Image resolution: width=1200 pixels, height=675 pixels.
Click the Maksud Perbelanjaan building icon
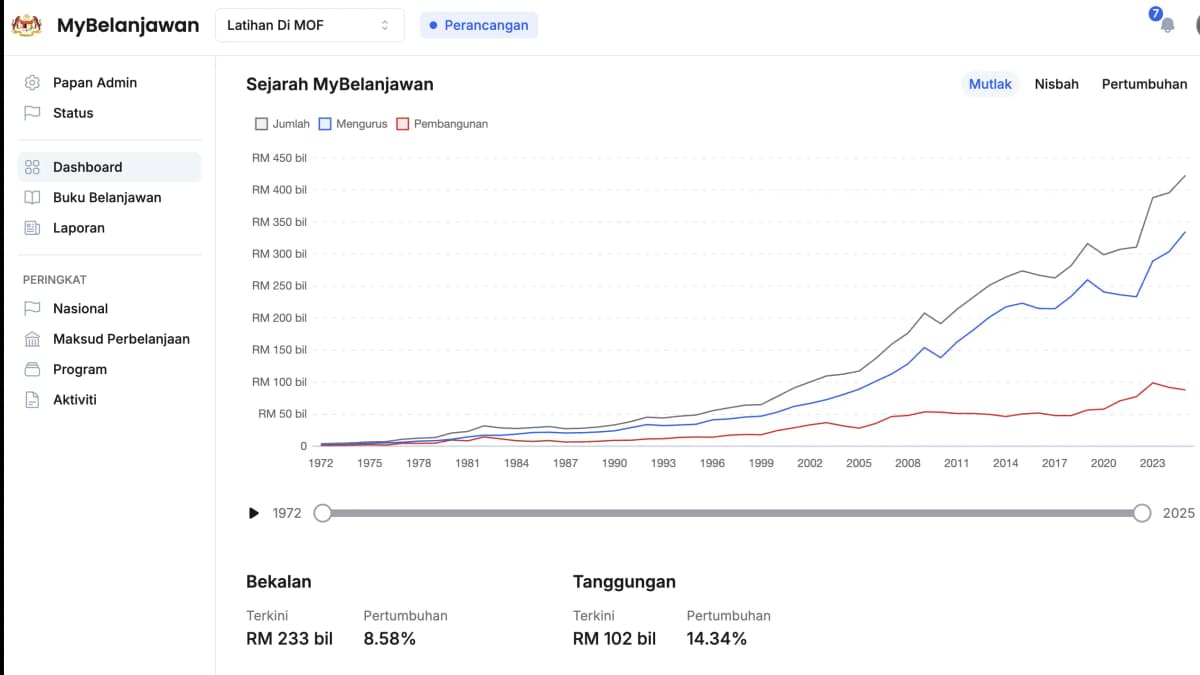(x=32, y=339)
